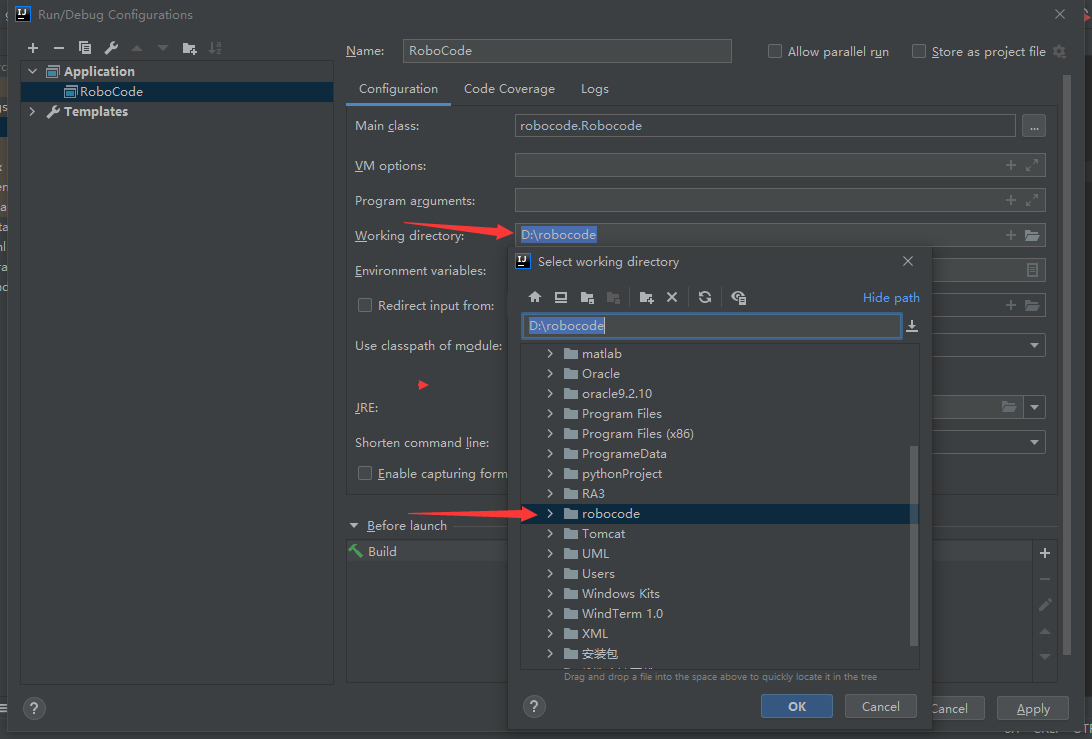
Task: Switch to the Logs tab
Action: (595, 89)
